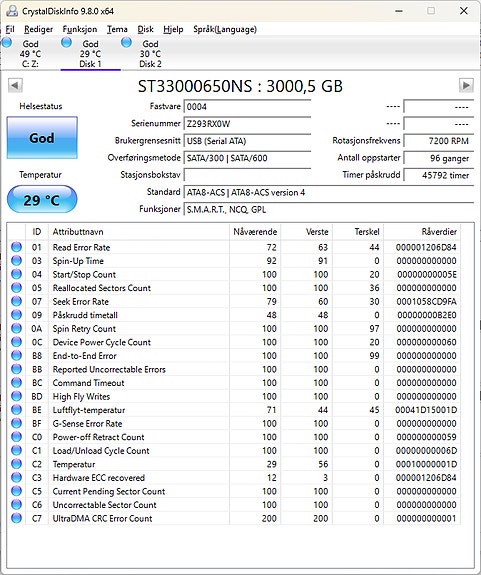Select the Reallocated Sectors Count row
The image size is (481, 575).
(x=234, y=288)
